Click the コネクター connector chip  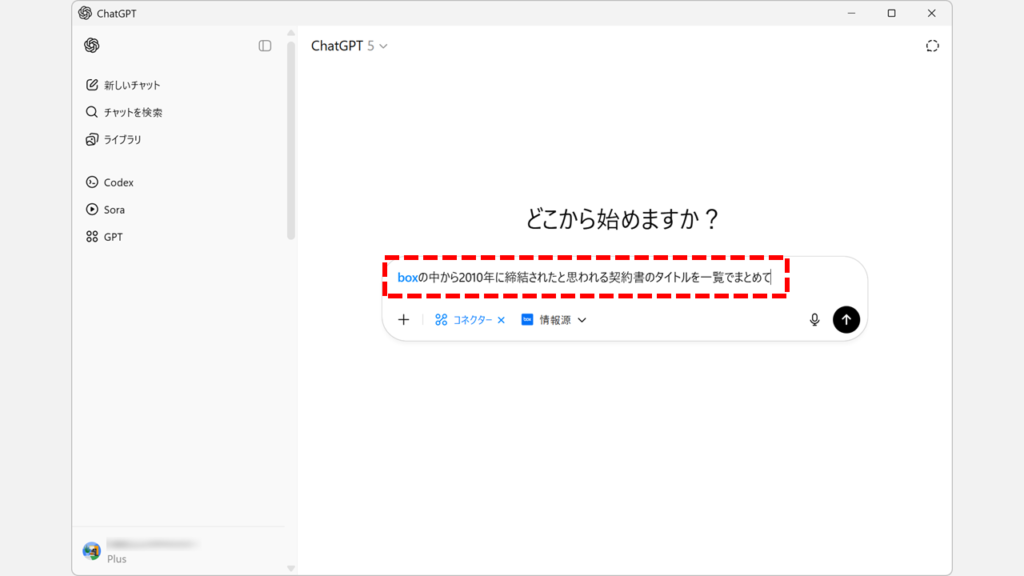tap(464, 320)
